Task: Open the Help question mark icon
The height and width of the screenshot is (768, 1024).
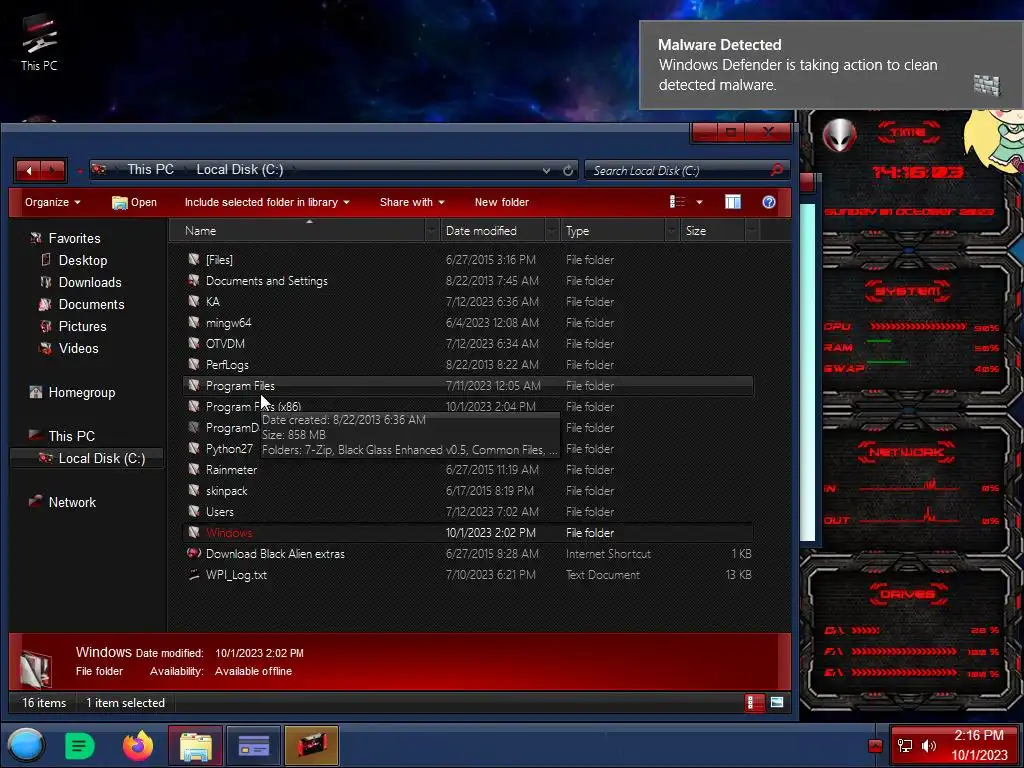Action: (769, 202)
